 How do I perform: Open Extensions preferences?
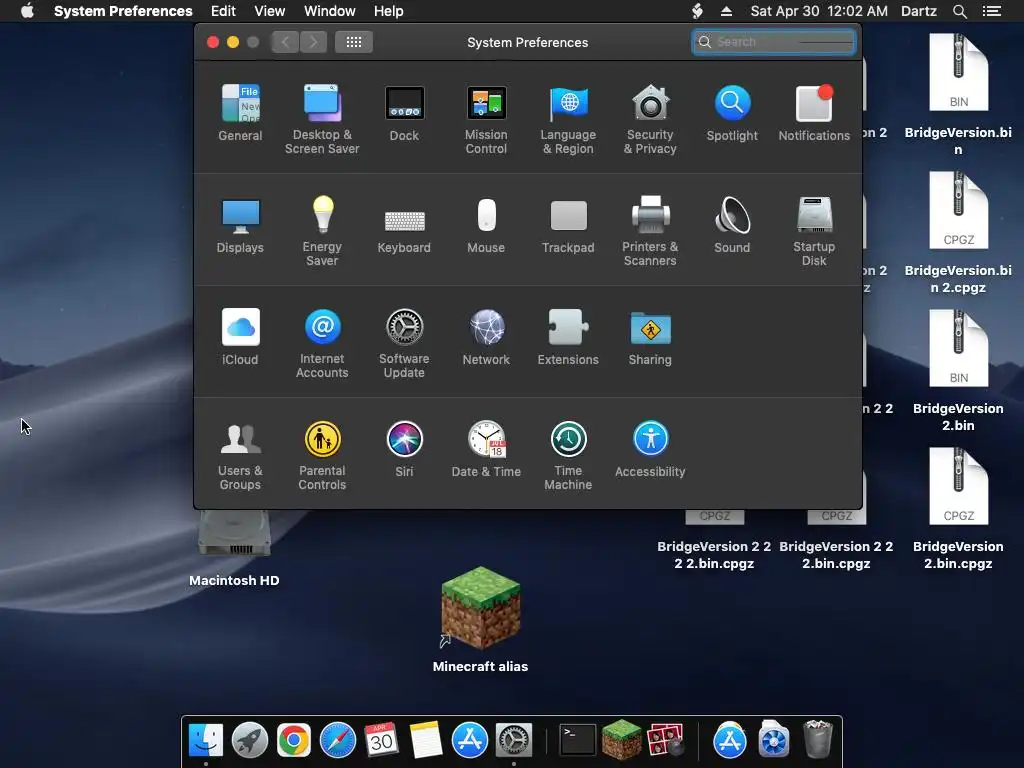tap(568, 337)
